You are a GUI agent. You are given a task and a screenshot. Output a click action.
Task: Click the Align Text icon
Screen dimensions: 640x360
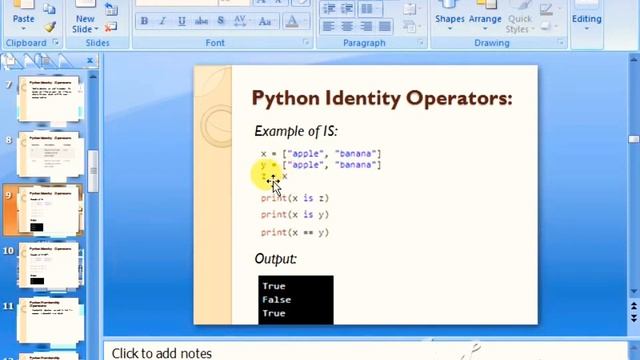409,27
